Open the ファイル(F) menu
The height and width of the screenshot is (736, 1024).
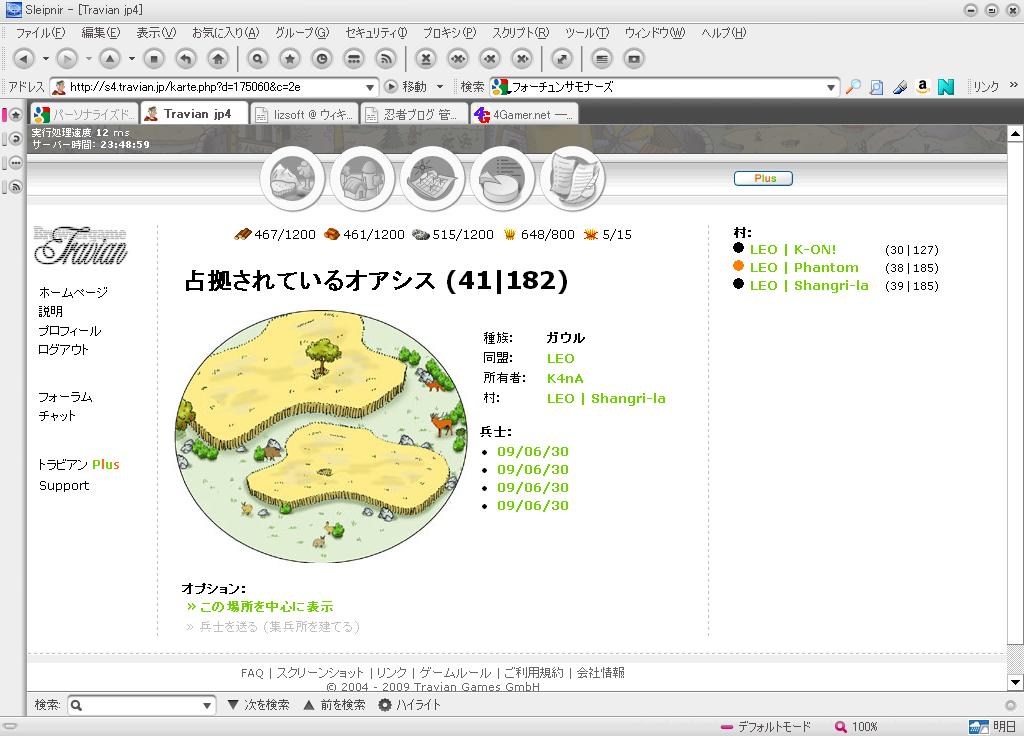click(40, 33)
